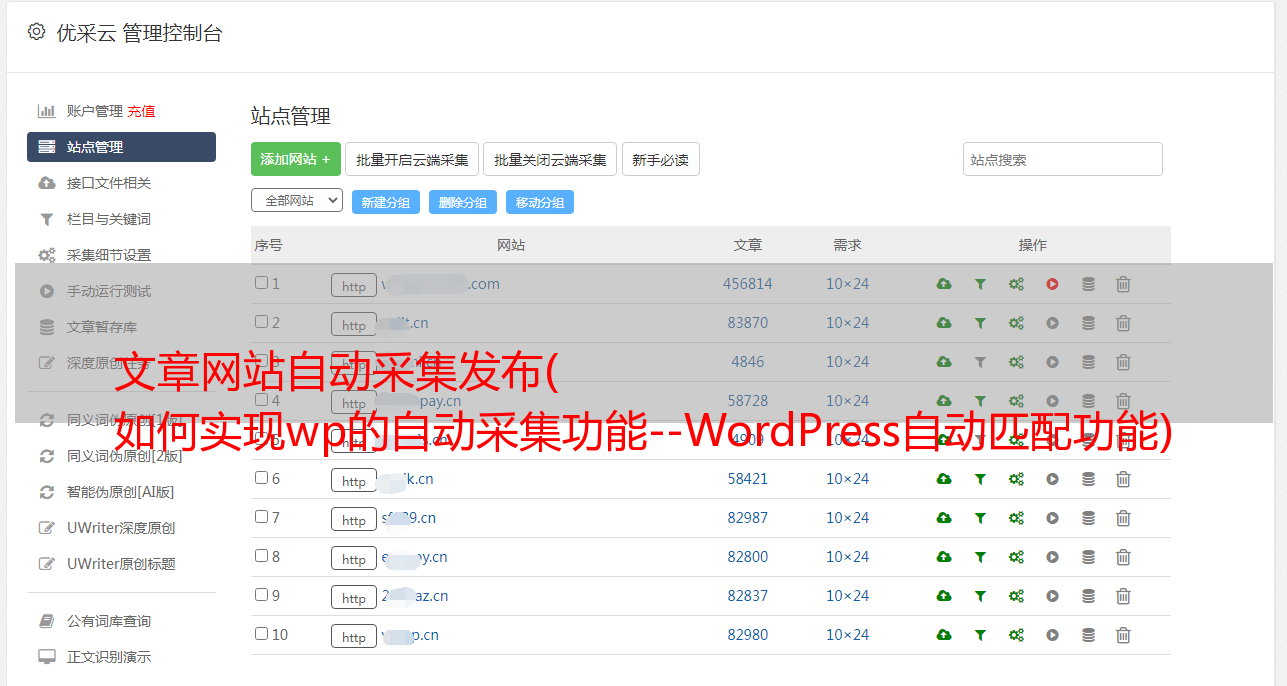
Task: Click the green gears settings icon in row 9
Action: tap(1016, 596)
